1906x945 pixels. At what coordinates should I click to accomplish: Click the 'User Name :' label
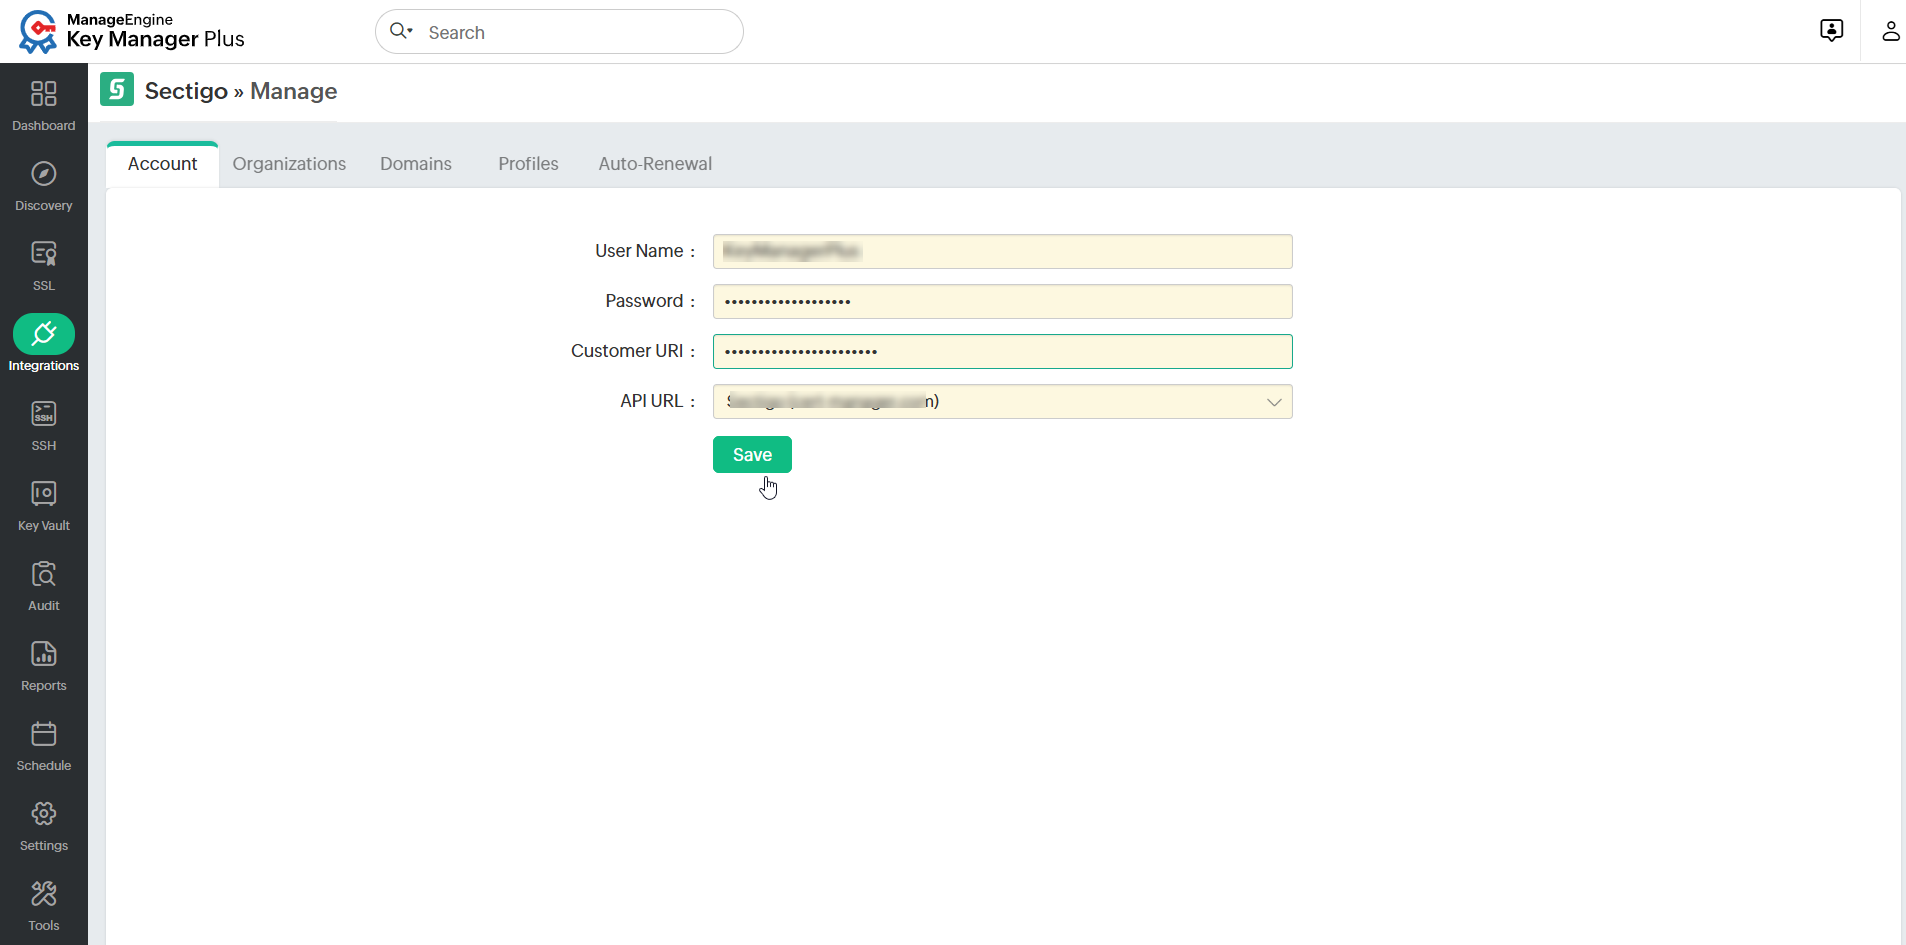coord(645,251)
